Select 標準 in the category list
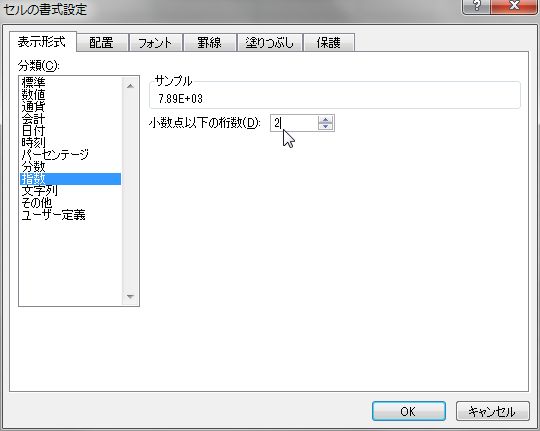 coord(71,83)
